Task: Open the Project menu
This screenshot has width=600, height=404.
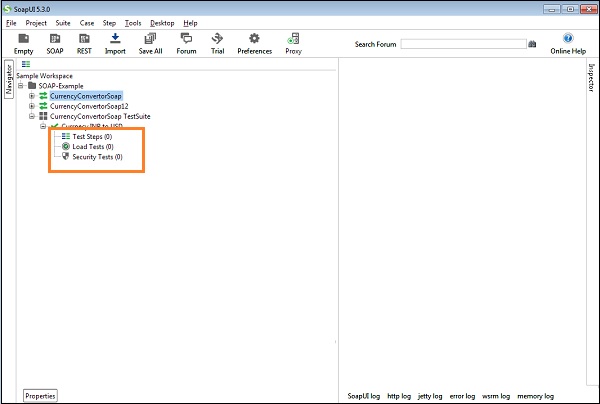Action: [36, 23]
